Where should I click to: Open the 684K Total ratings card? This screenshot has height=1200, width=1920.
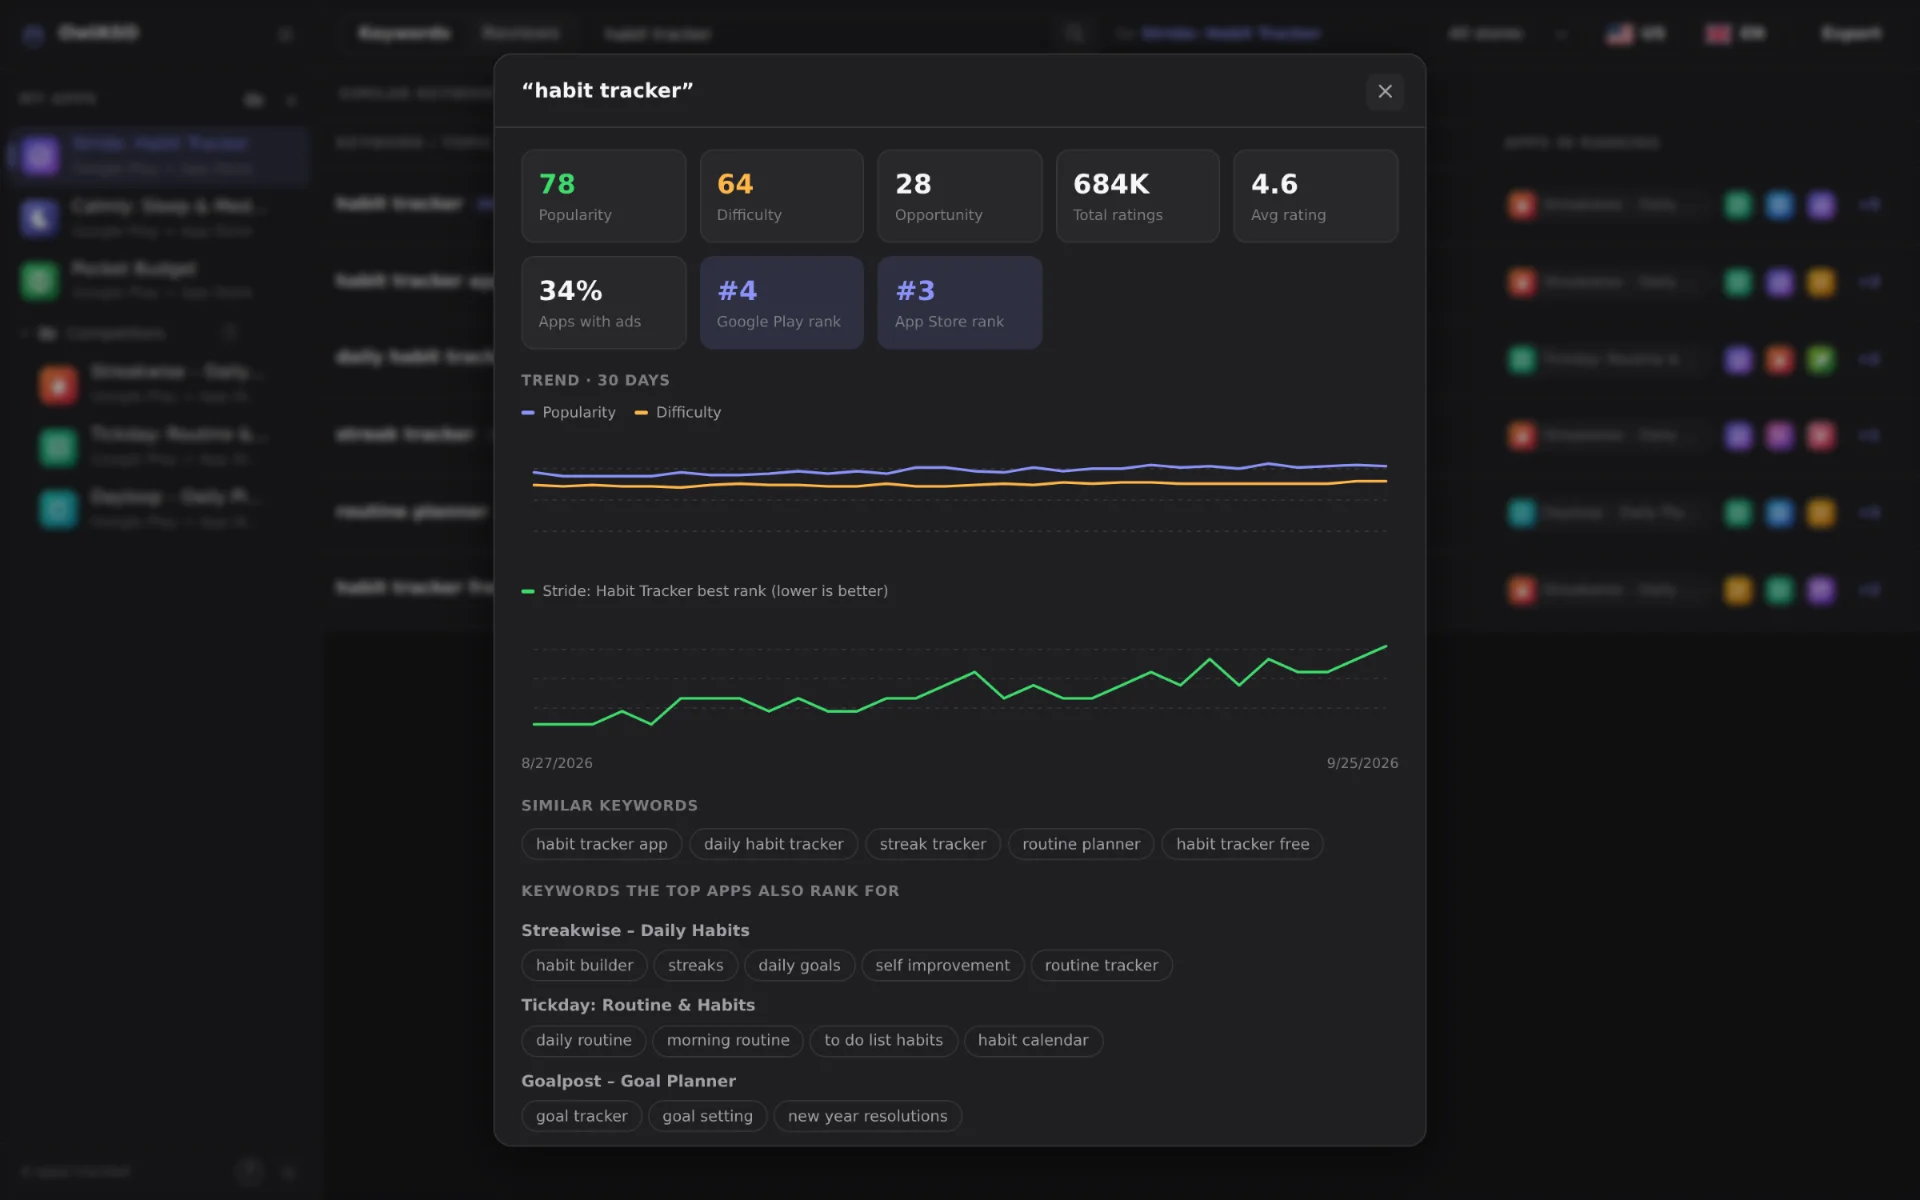[1137, 196]
